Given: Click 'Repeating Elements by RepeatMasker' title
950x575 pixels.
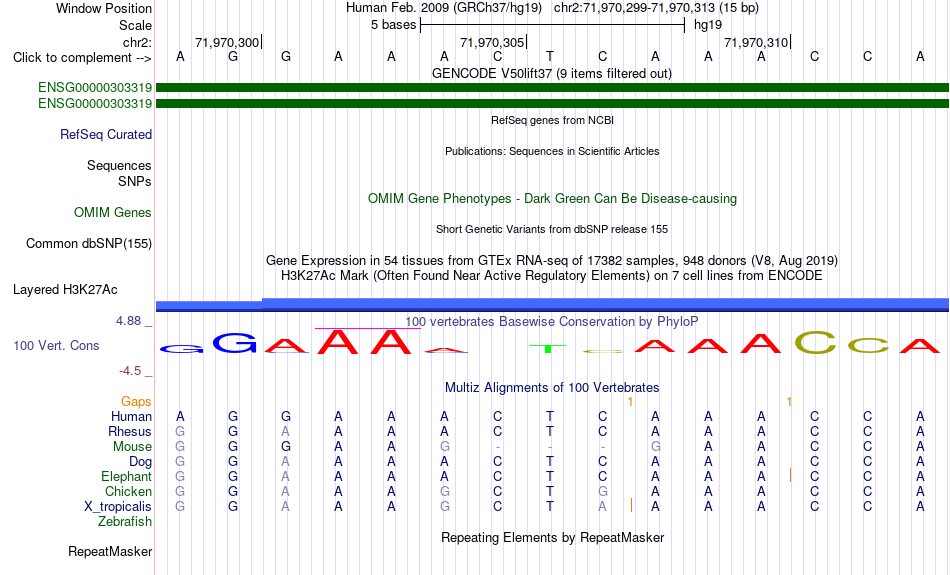Looking at the screenshot, I should (x=552, y=537).
